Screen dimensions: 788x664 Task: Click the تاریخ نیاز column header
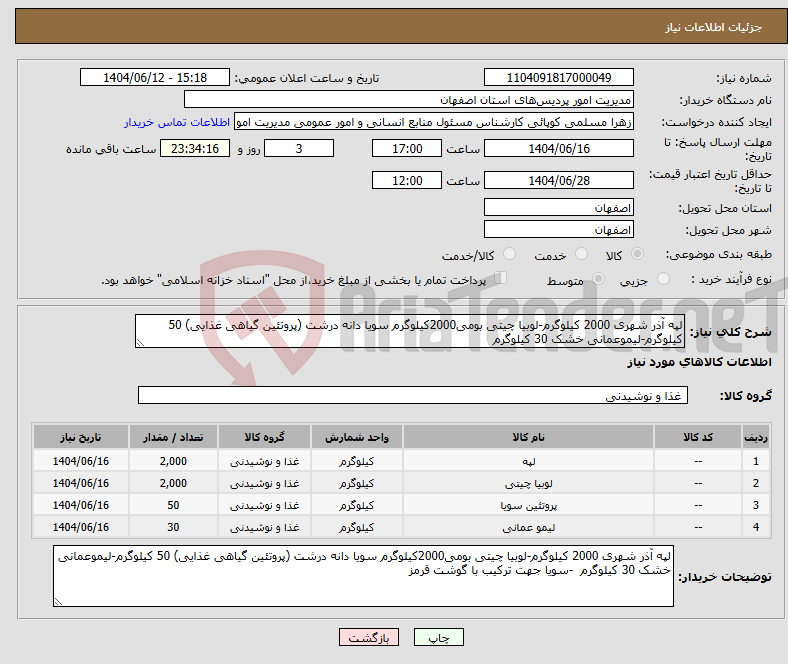80,438
